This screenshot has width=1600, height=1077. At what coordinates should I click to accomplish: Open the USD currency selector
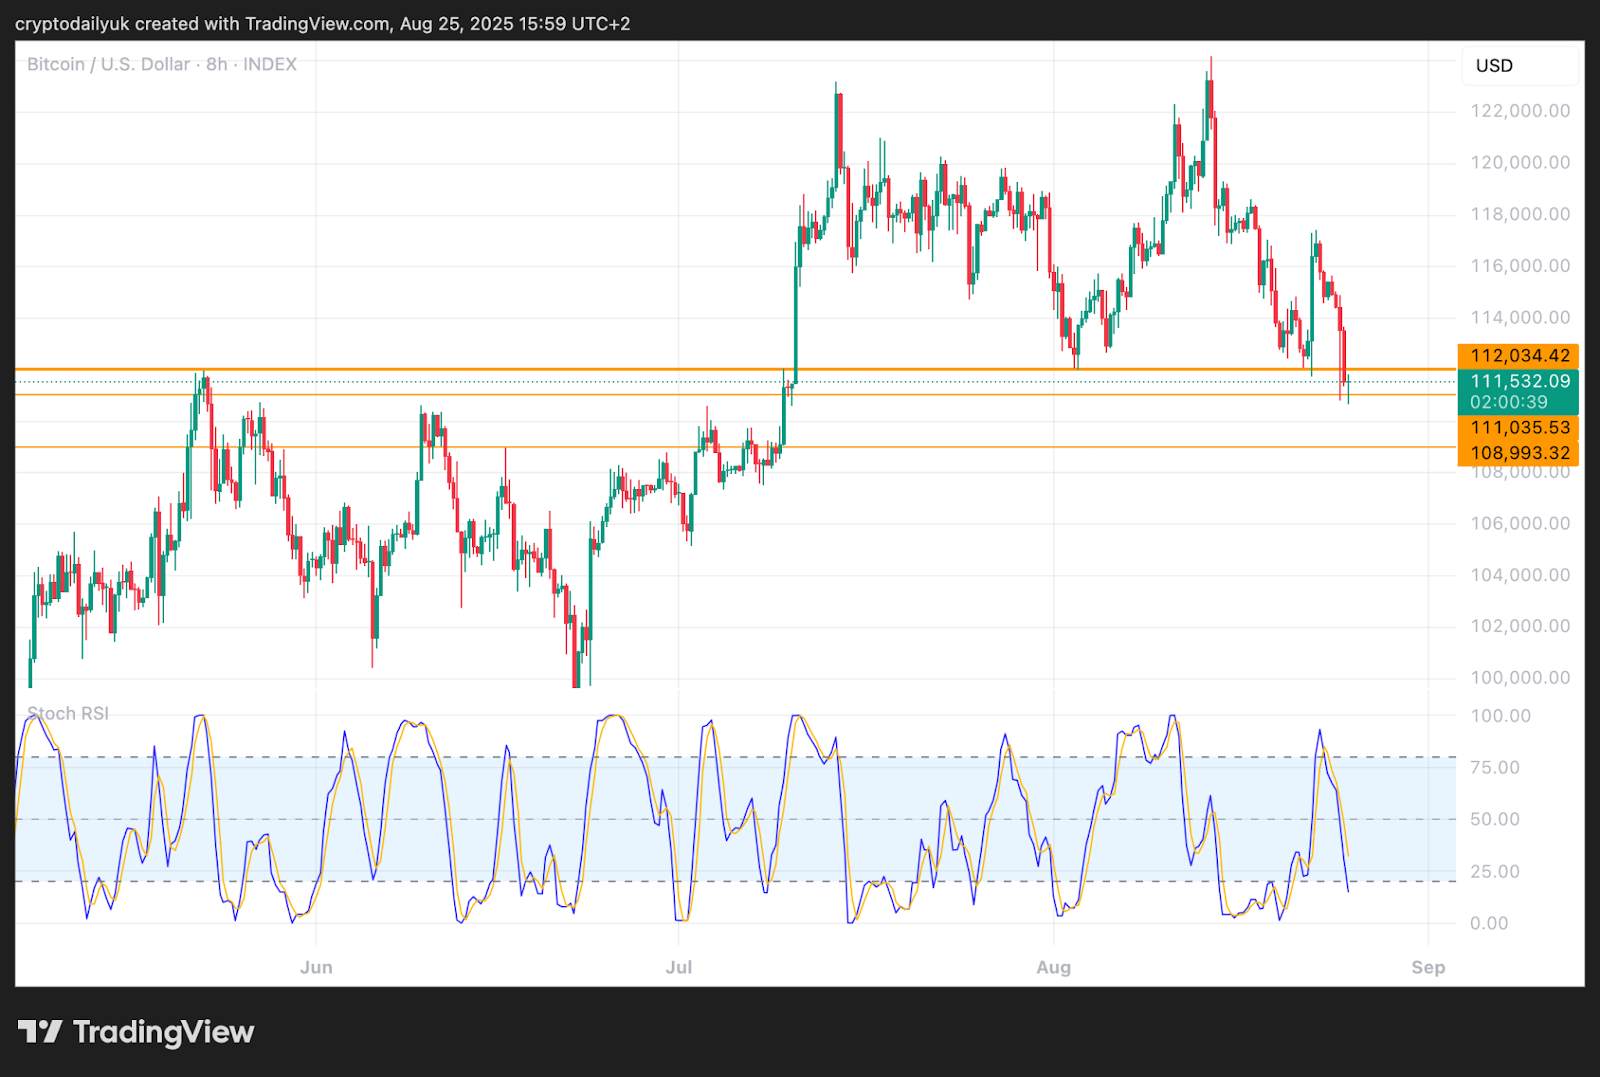click(1518, 66)
